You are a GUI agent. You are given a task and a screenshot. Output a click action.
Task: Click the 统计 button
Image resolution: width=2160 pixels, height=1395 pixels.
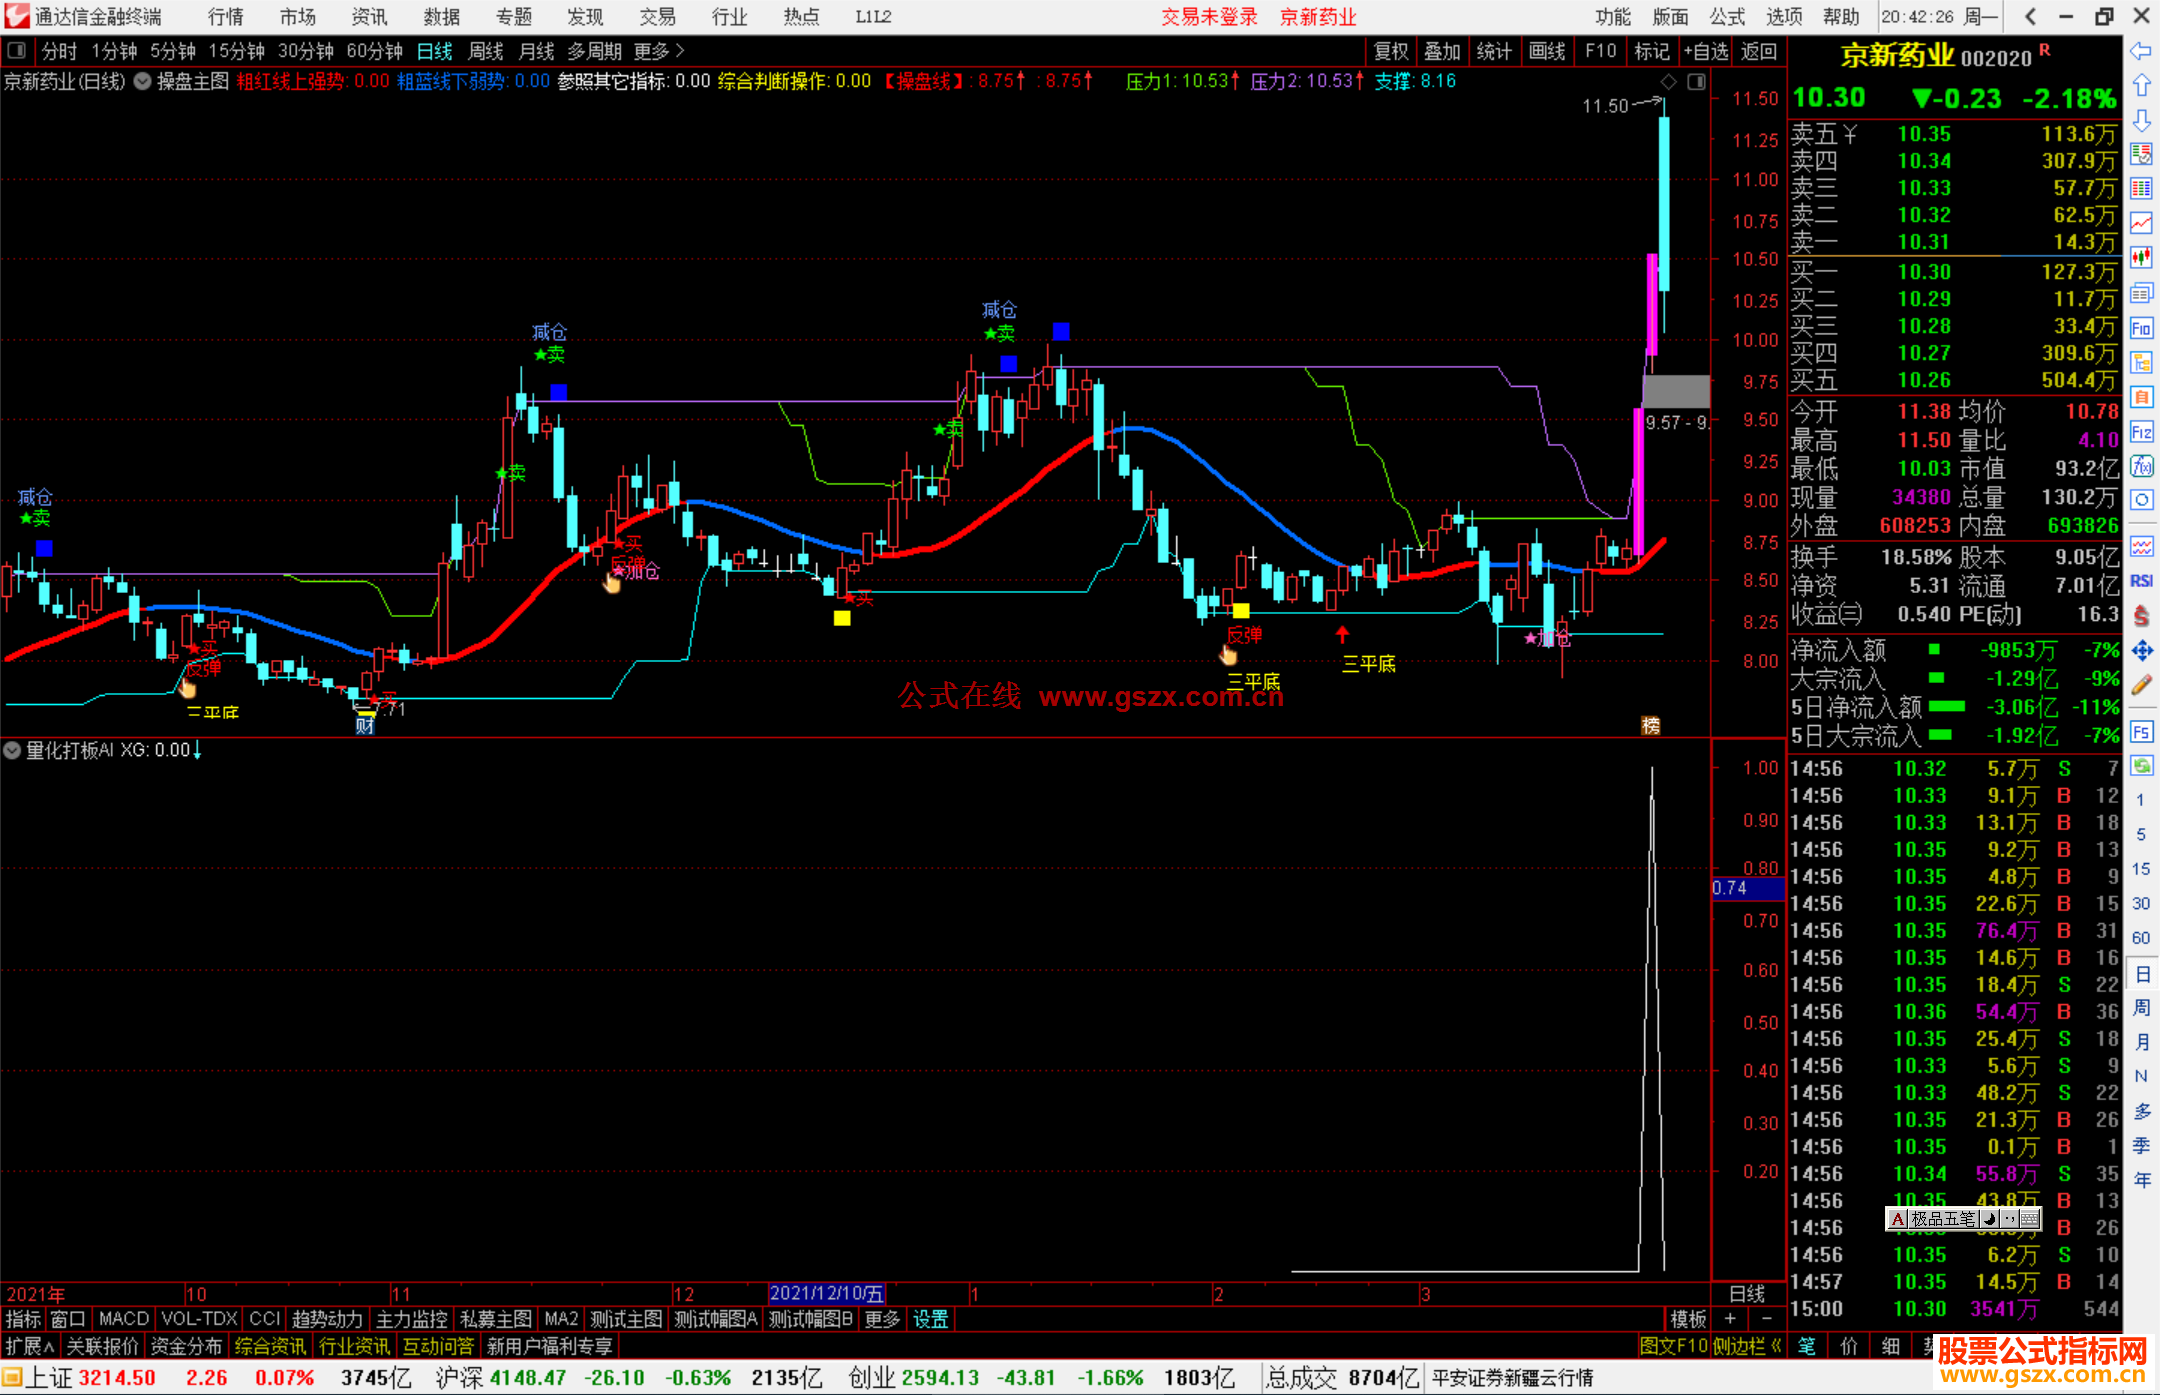[x=1494, y=51]
